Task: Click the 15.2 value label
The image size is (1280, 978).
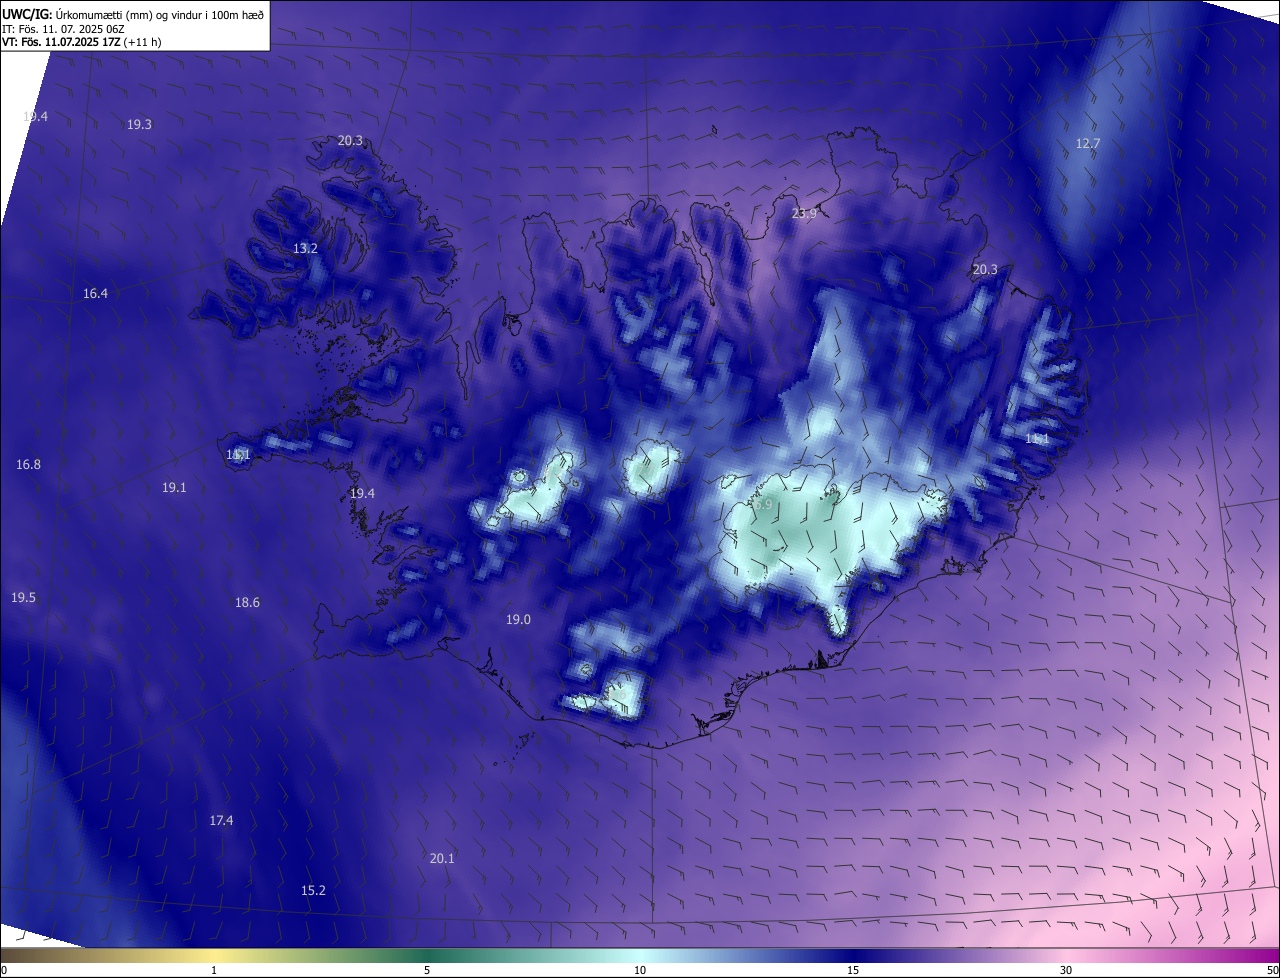Action: point(313,891)
